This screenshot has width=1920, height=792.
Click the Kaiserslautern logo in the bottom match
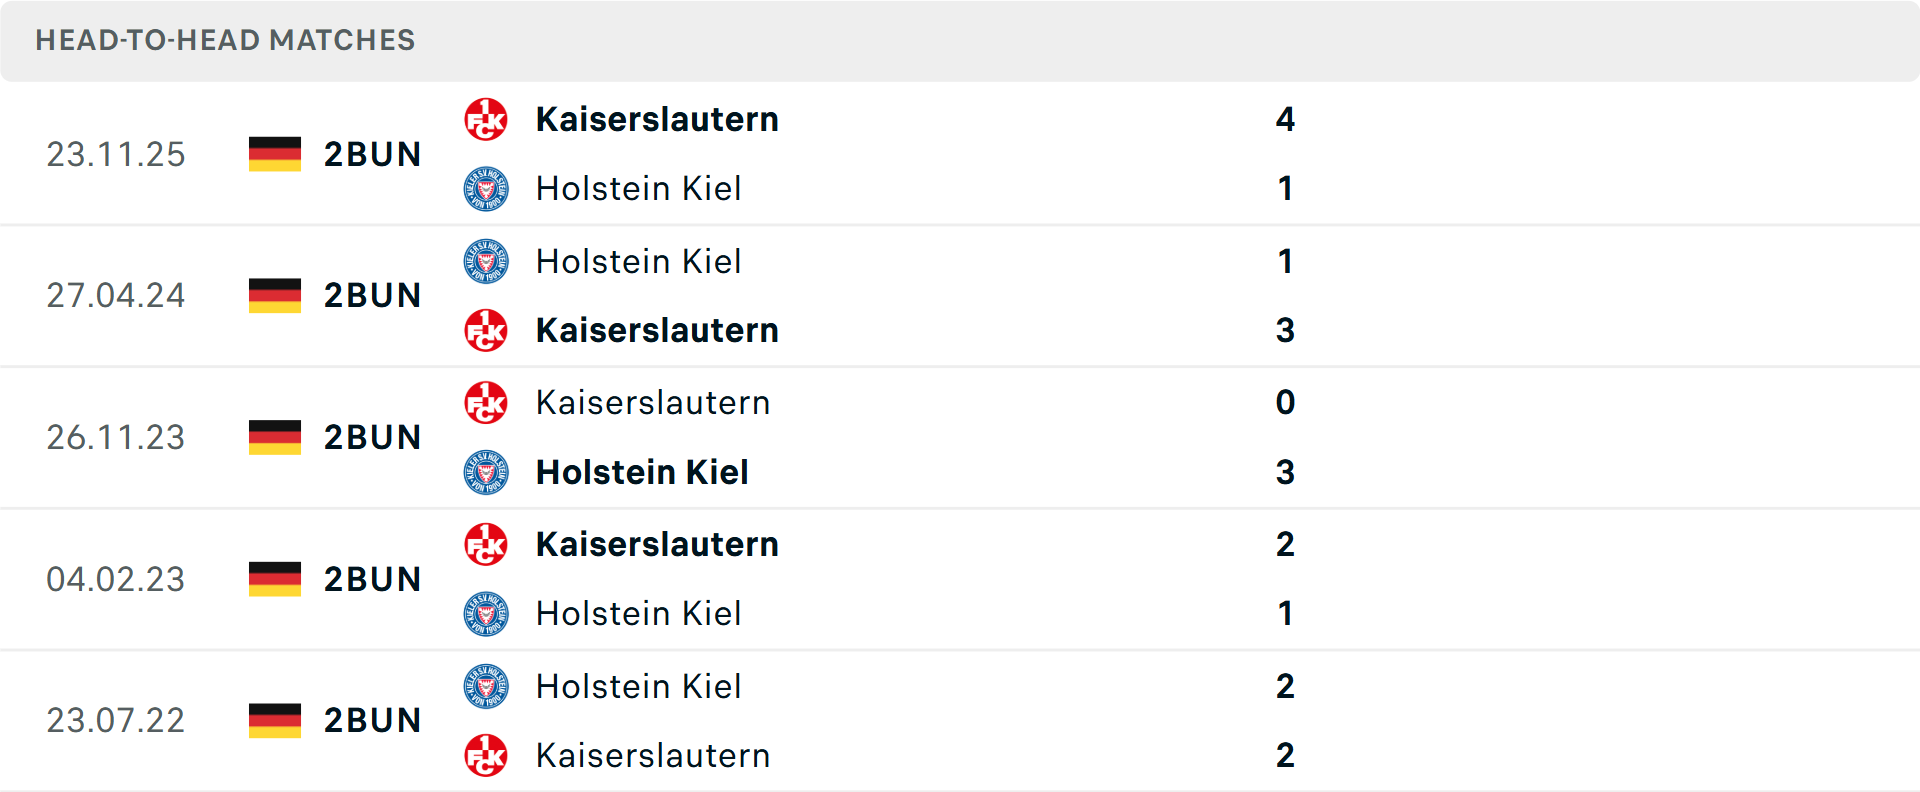[487, 756]
